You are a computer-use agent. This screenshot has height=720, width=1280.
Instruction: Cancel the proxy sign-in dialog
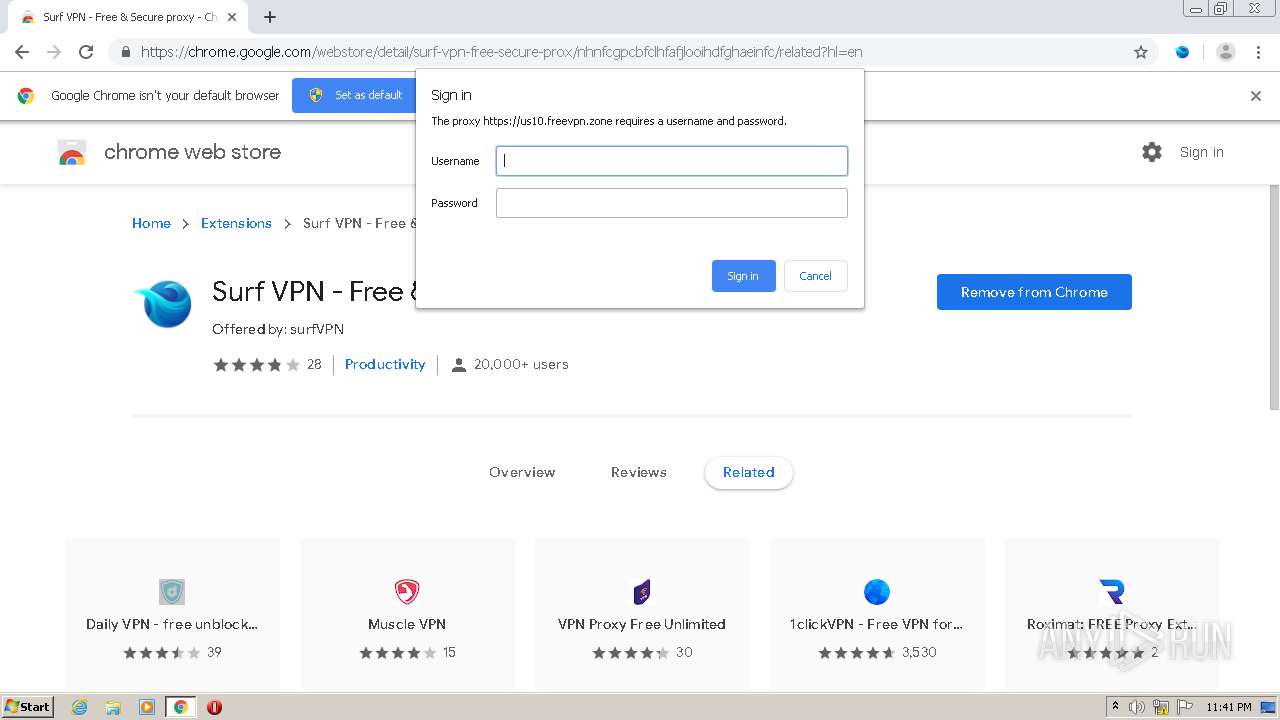click(x=815, y=276)
